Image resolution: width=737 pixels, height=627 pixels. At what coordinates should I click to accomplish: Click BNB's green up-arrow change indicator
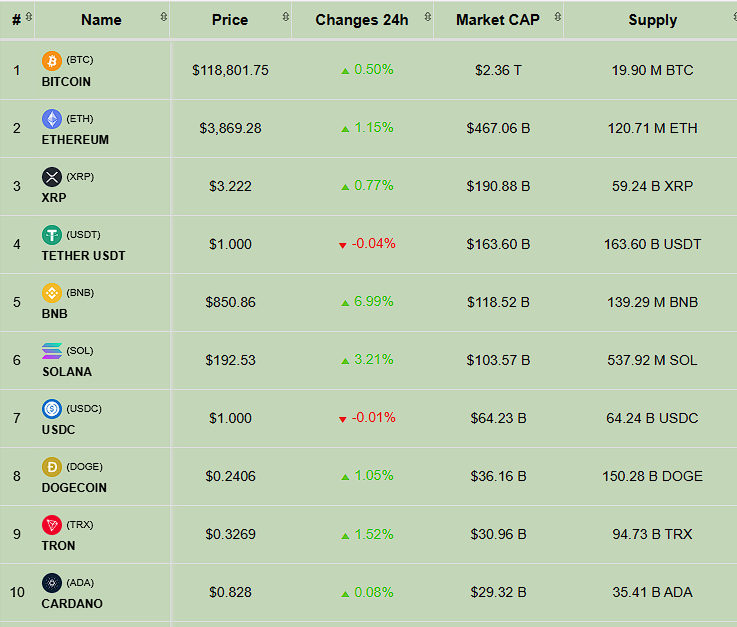(345, 303)
